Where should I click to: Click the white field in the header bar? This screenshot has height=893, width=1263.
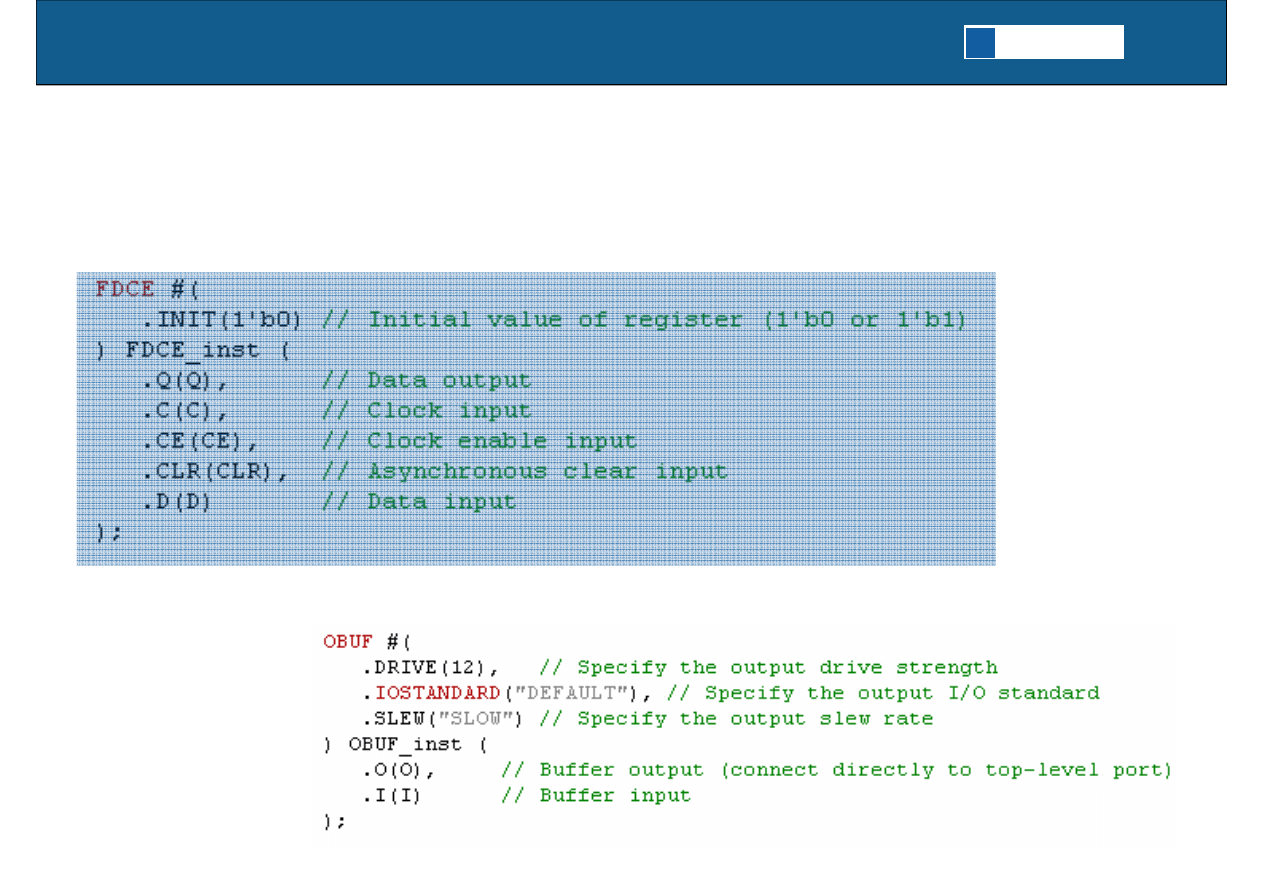click(1059, 43)
